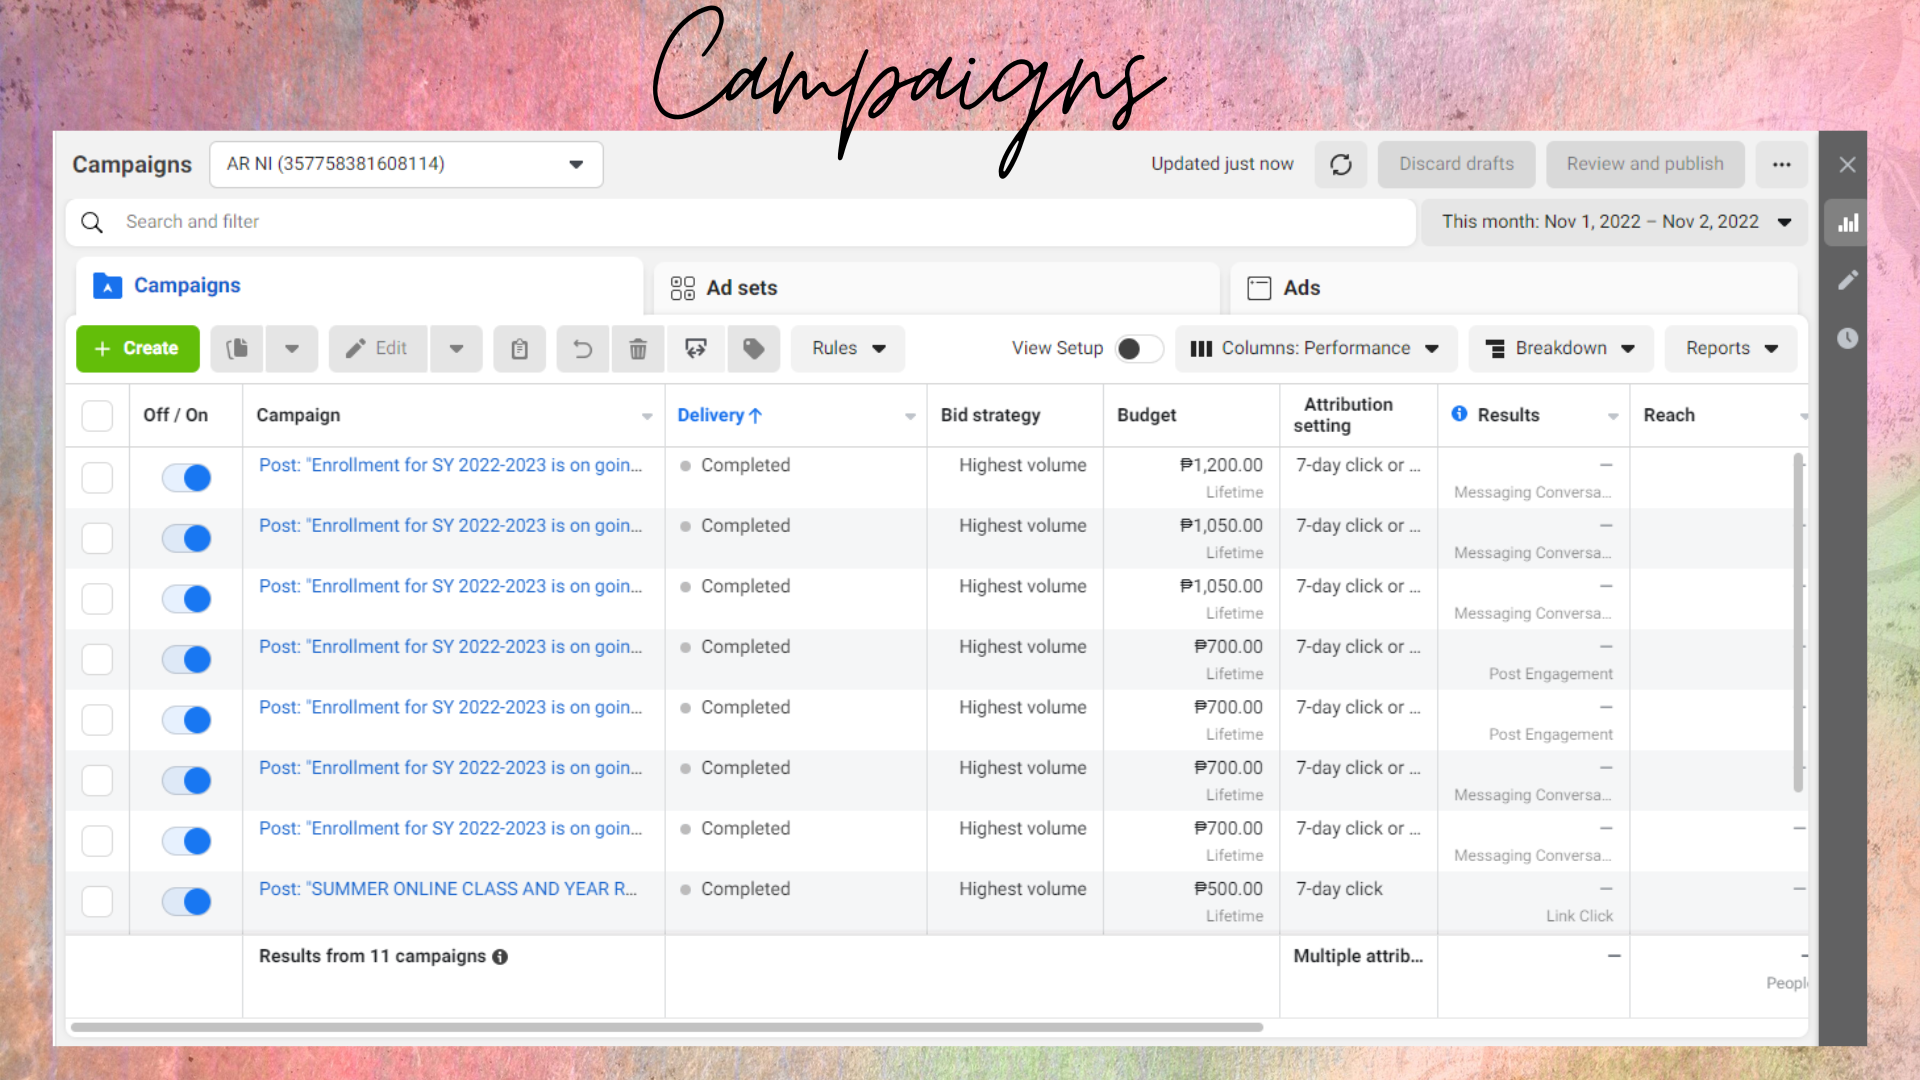Open the date range This month dropdown
1920x1080 pixels.
[1614, 222]
